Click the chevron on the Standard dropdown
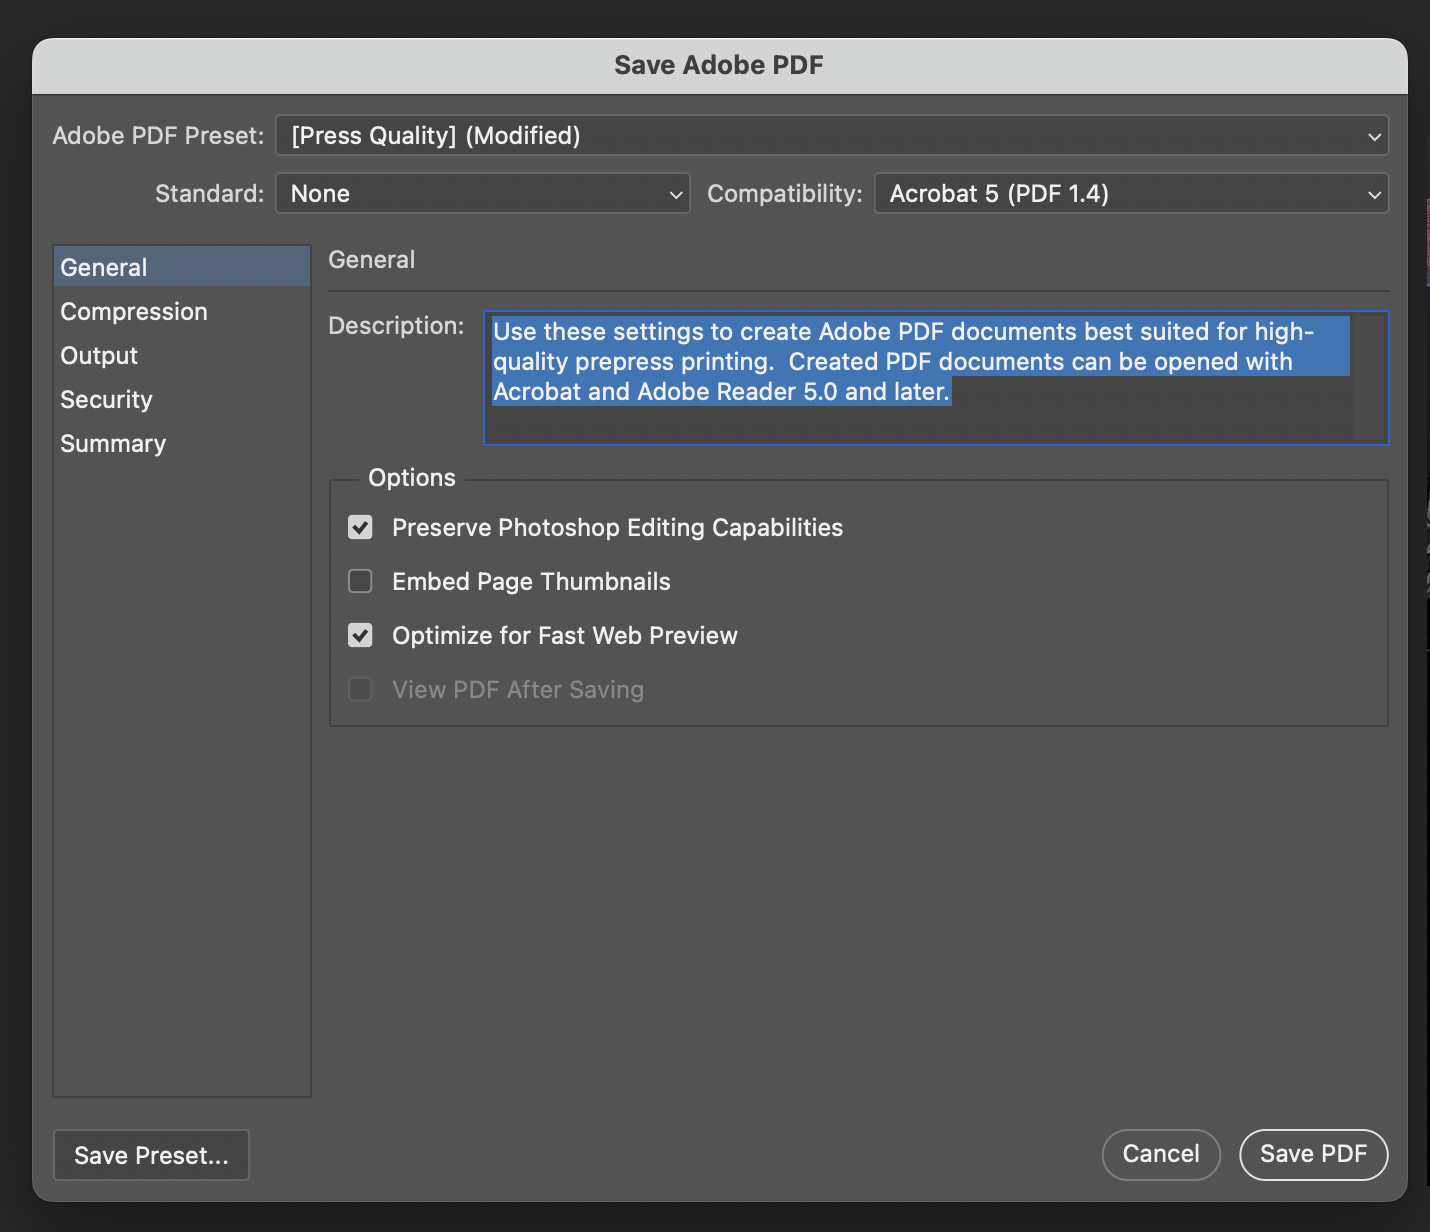This screenshot has height=1232, width=1430. click(x=676, y=193)
